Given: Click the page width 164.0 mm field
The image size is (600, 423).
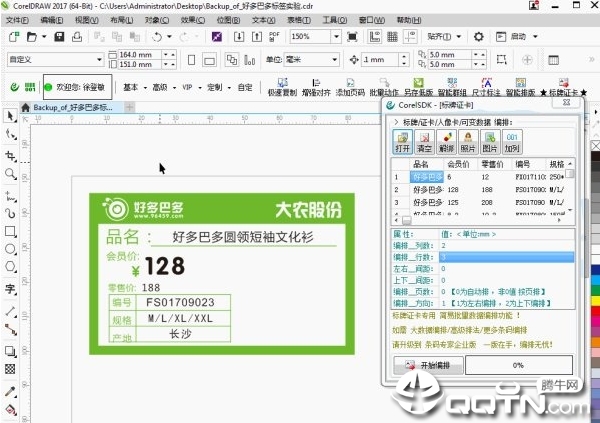Looking at the screenshot, I should click(139, 55).
